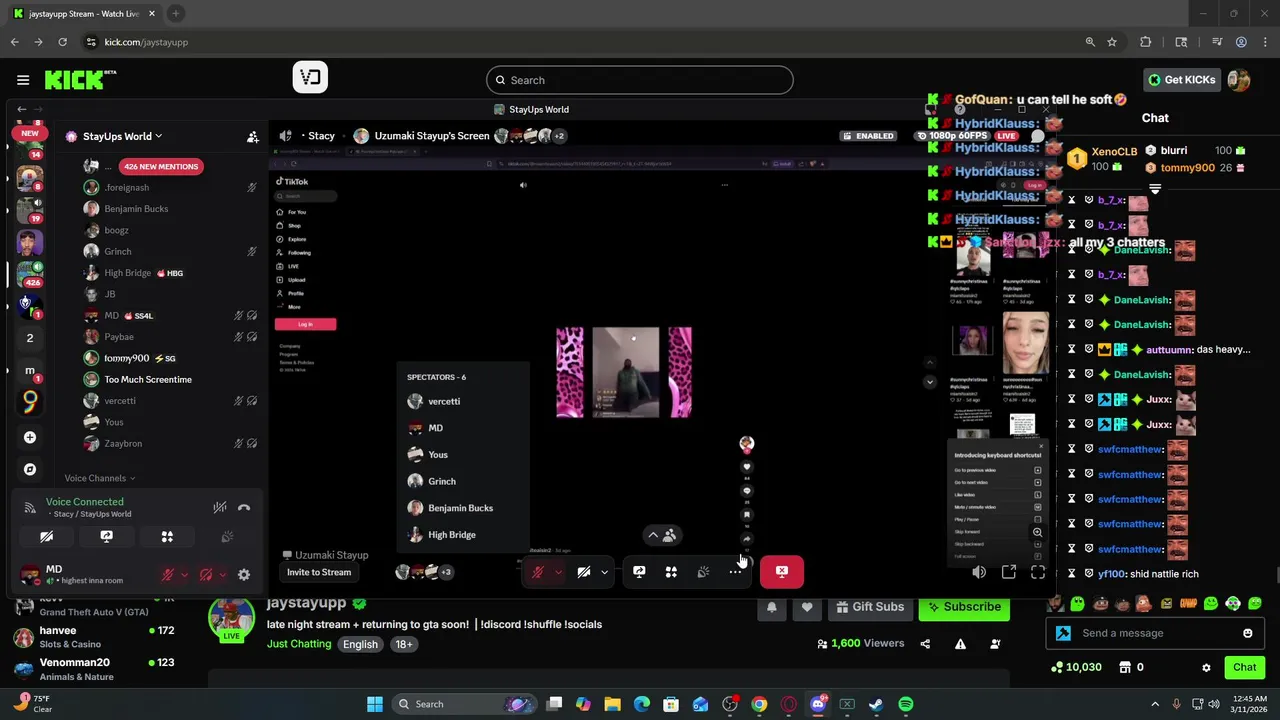The height and width of the screenshot is (720, 1280).
Task: Open the soundboard in the stream control bar
Action: pyautogui.click(x=703, y=572)
